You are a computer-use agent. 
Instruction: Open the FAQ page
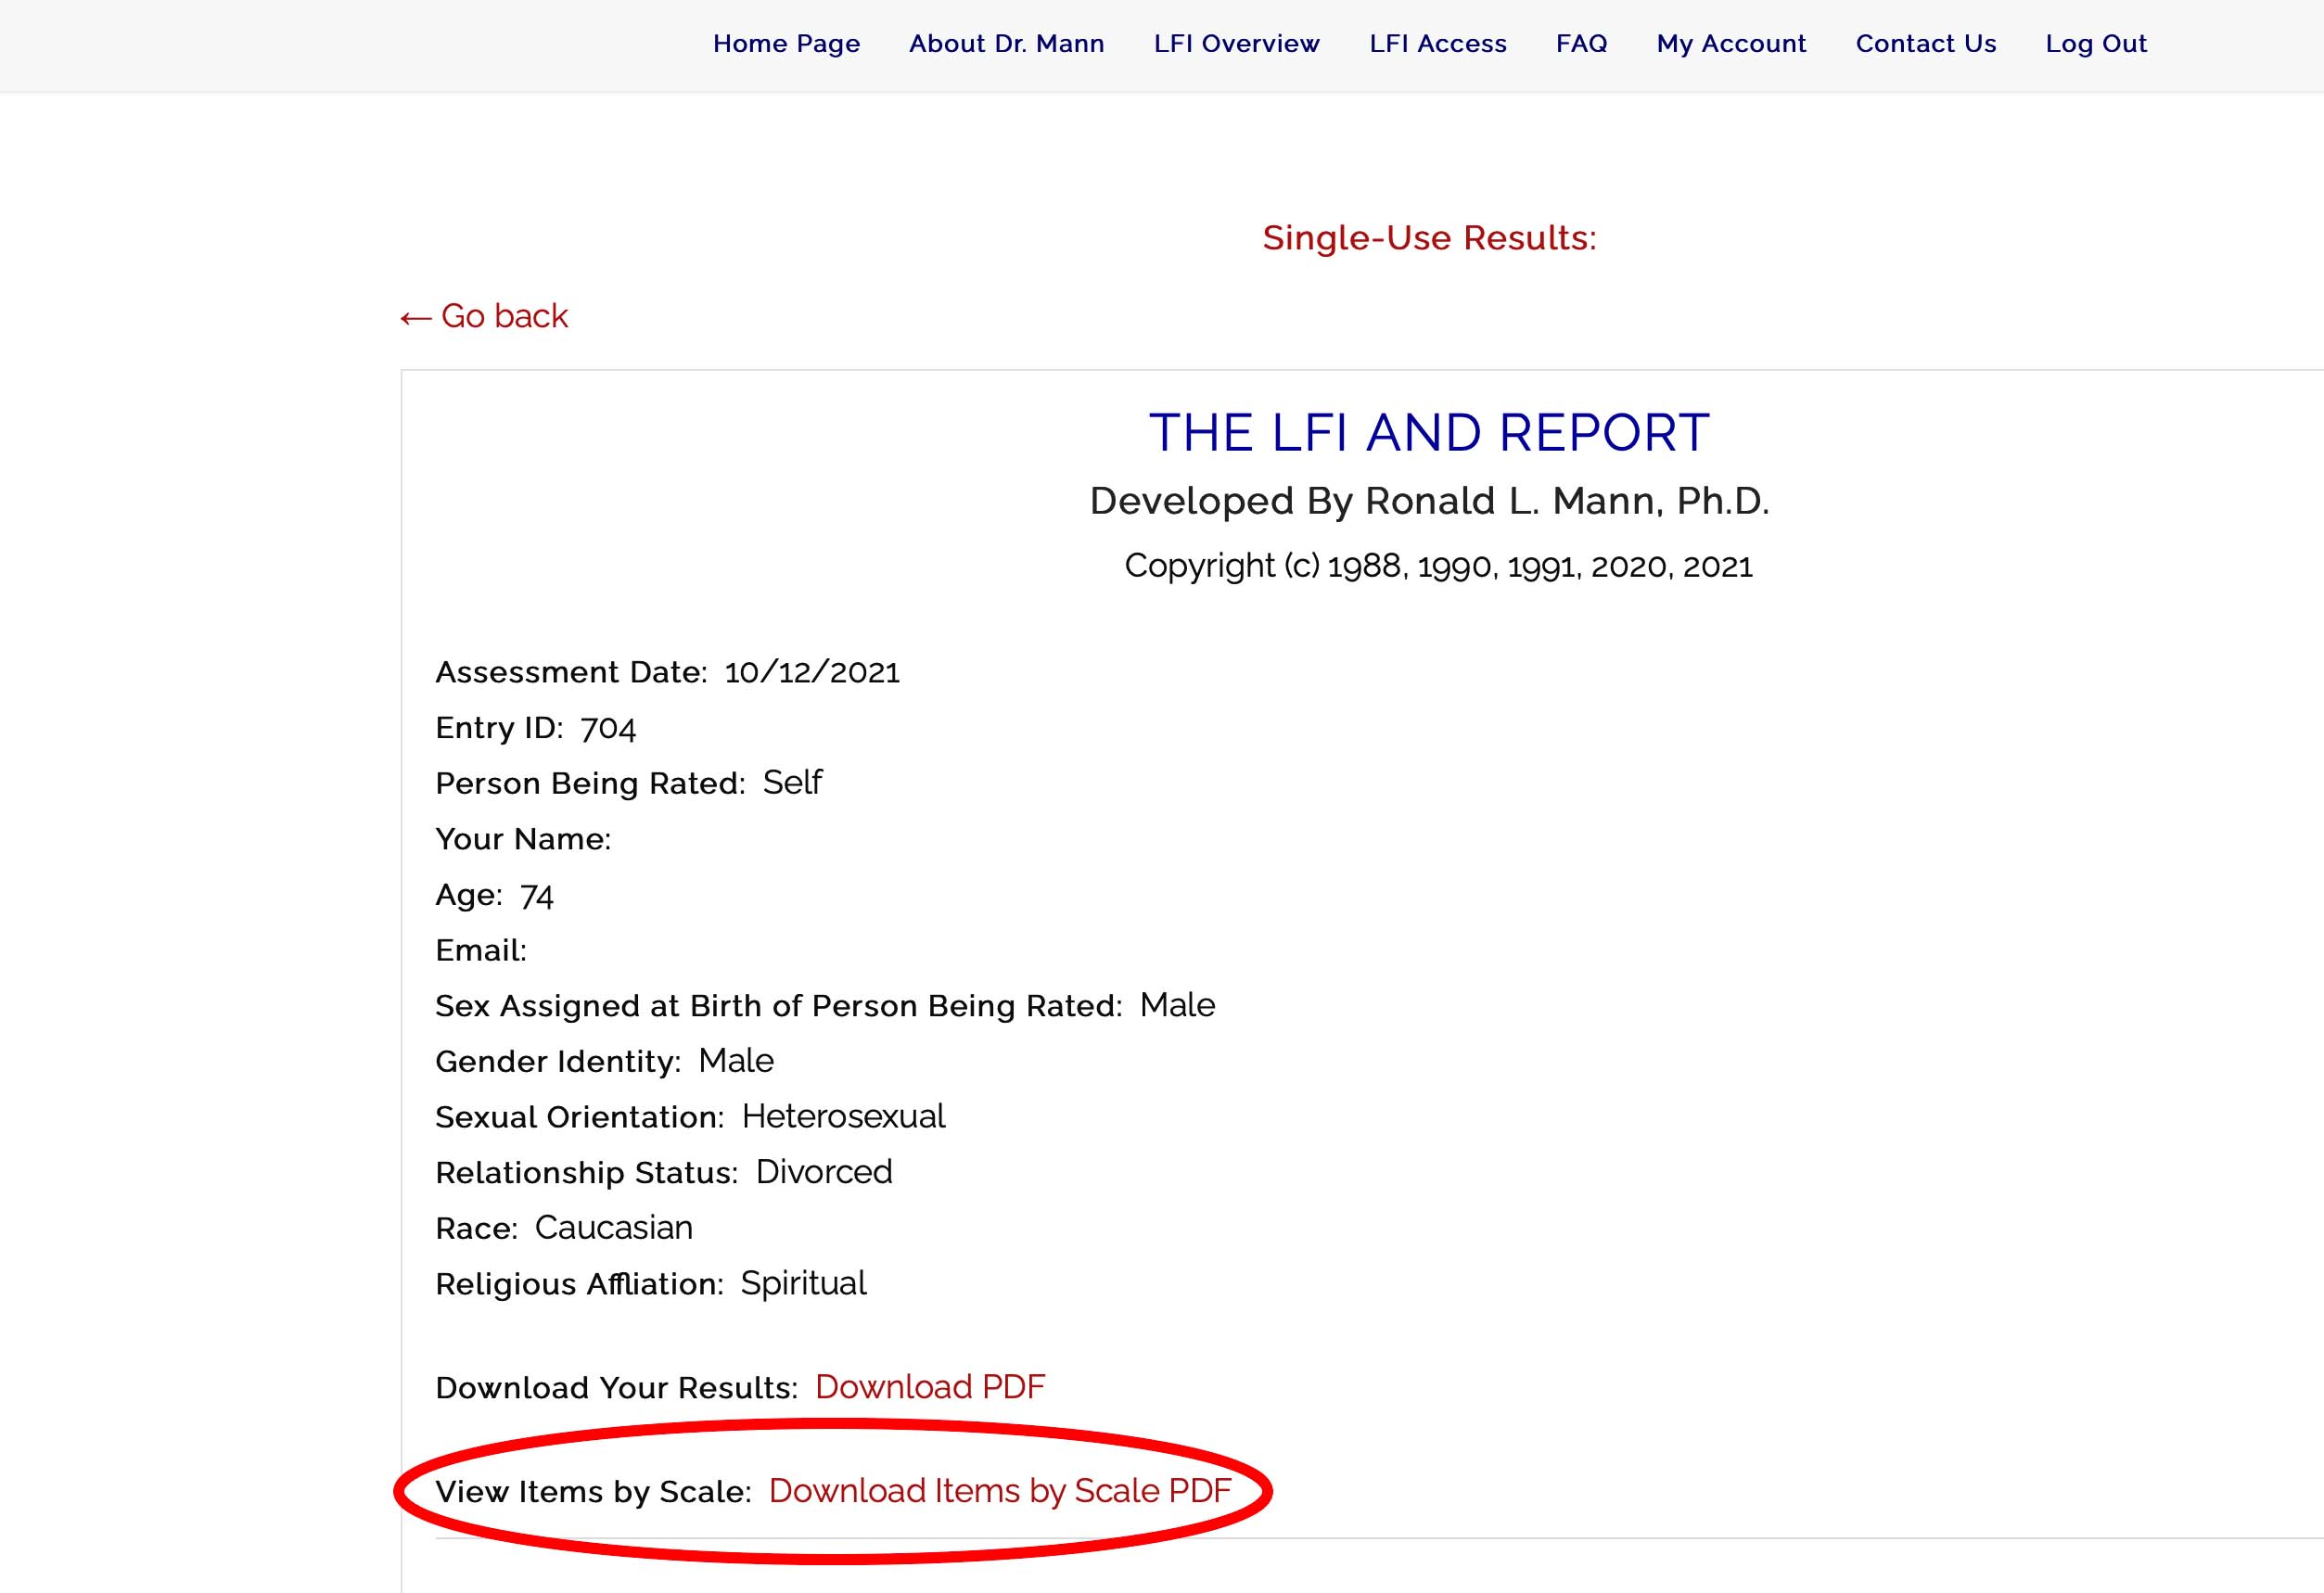(x=1581, y=44)
